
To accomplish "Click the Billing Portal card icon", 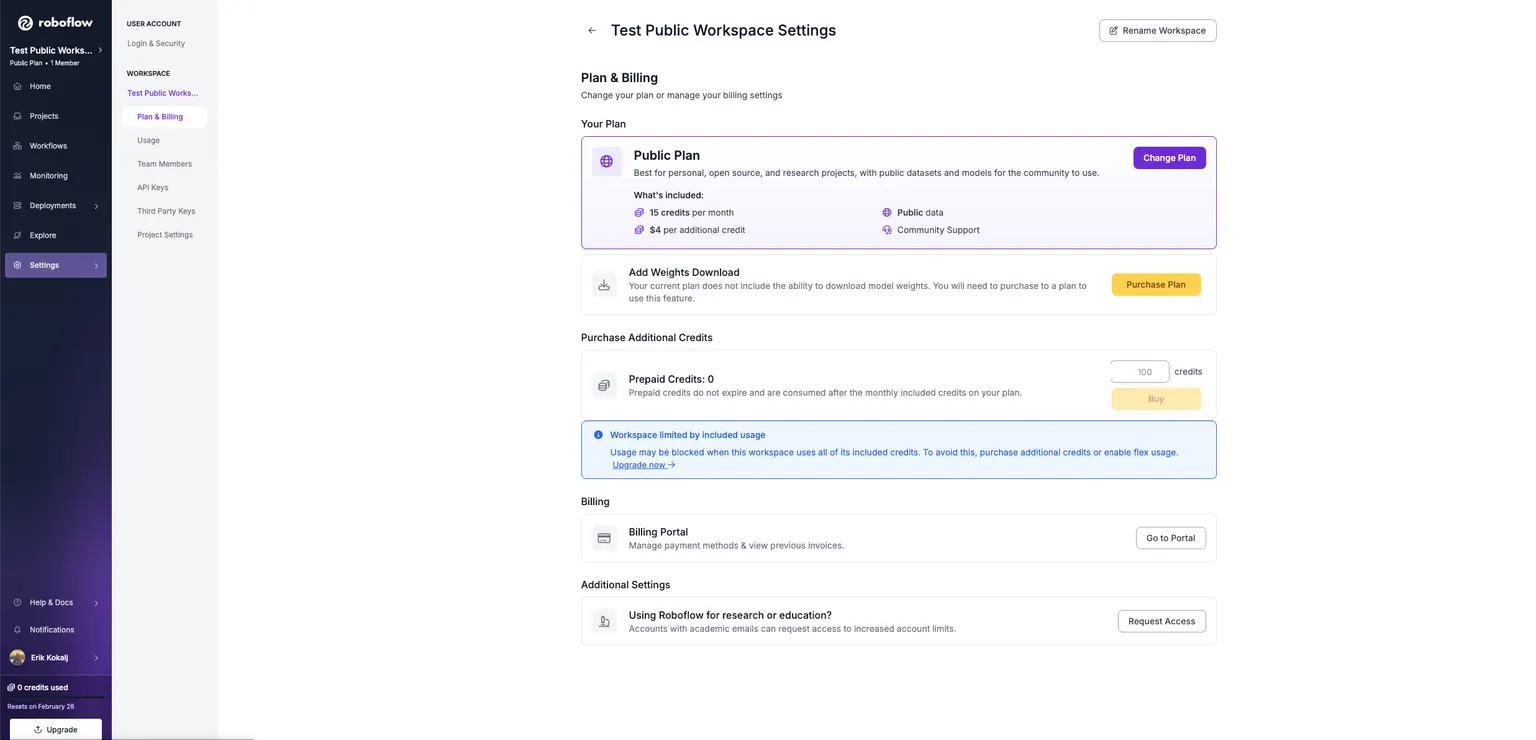I will click(x=604, y=538).
